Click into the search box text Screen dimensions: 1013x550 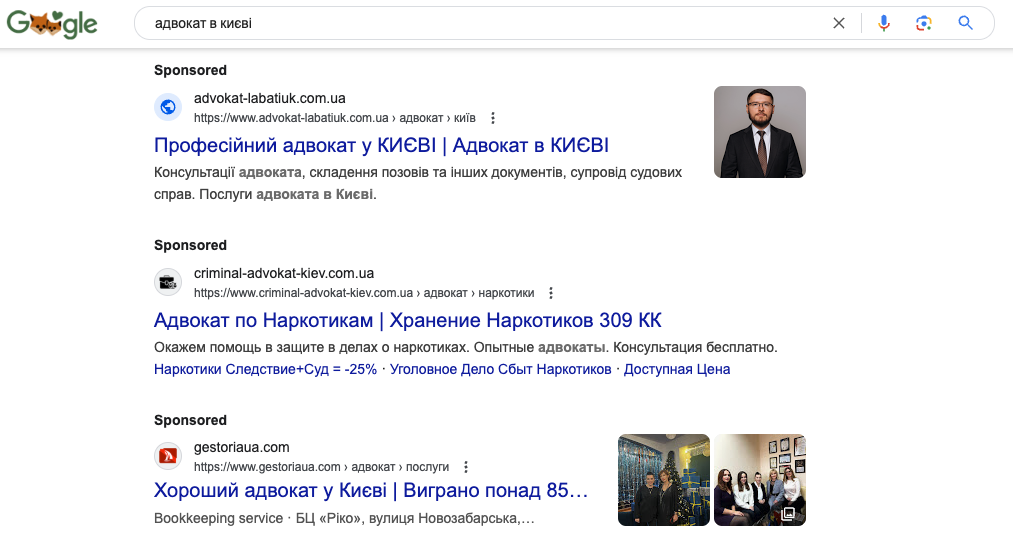[203, 23]
